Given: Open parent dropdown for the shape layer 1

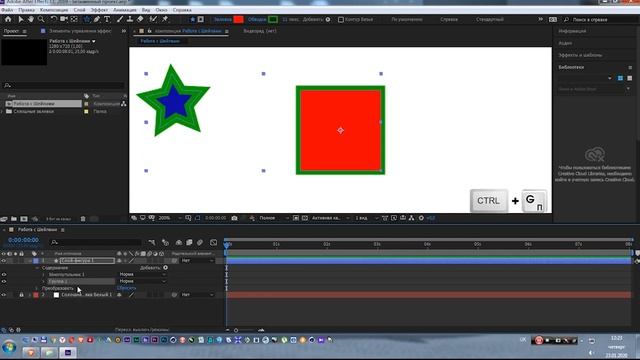Looking at the screenshot, I should click(x=197, y=260).
